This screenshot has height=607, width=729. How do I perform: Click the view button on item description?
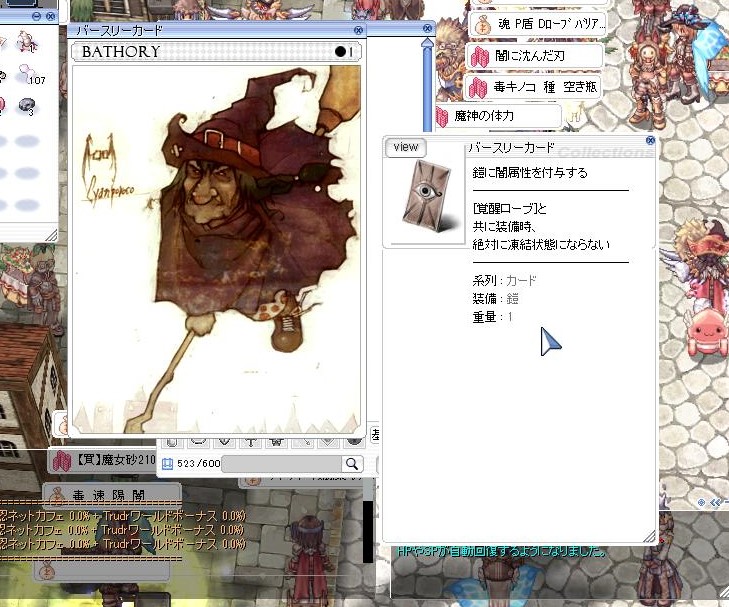[405, 147]
